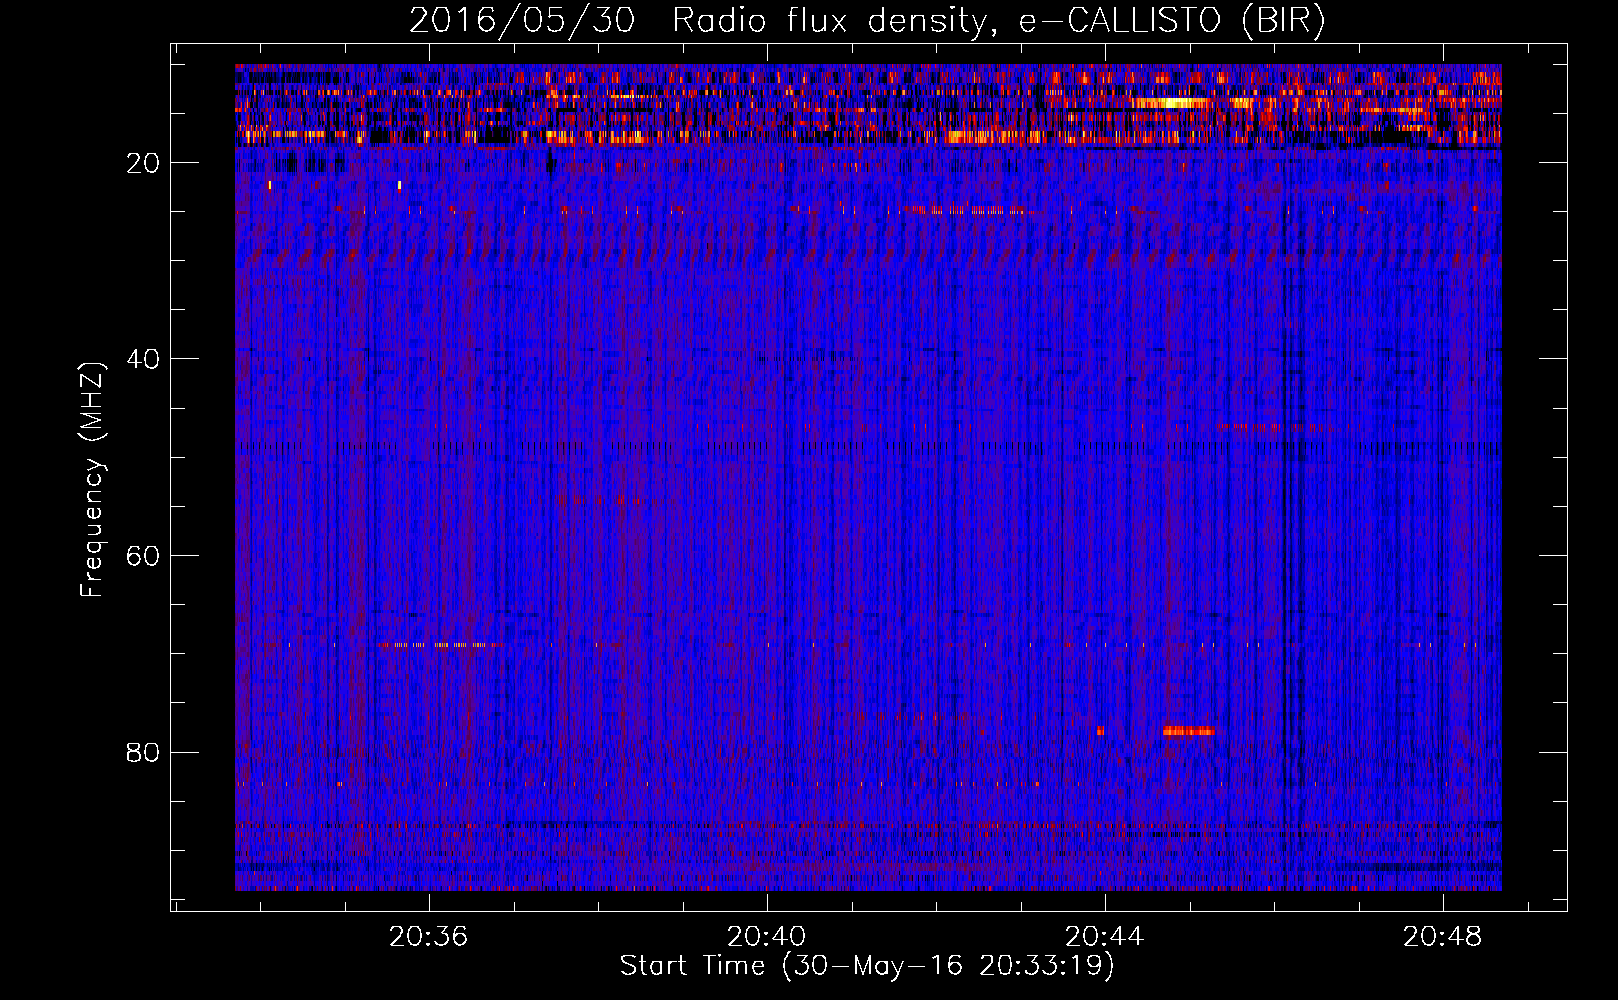The image size is (1618, 1000).
Task: Click the 20:40 time tick label
Action: pos(767,936)
